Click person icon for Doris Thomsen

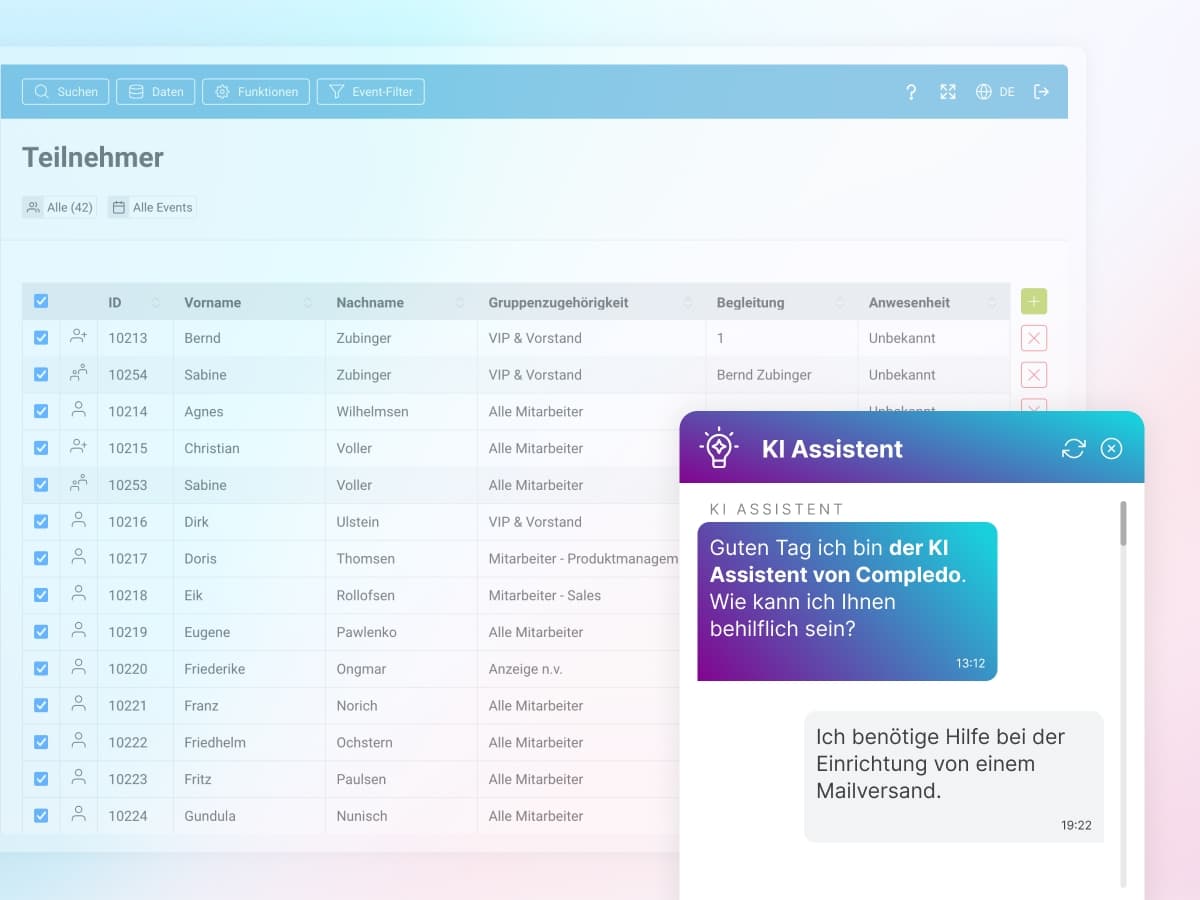point(79,557)
